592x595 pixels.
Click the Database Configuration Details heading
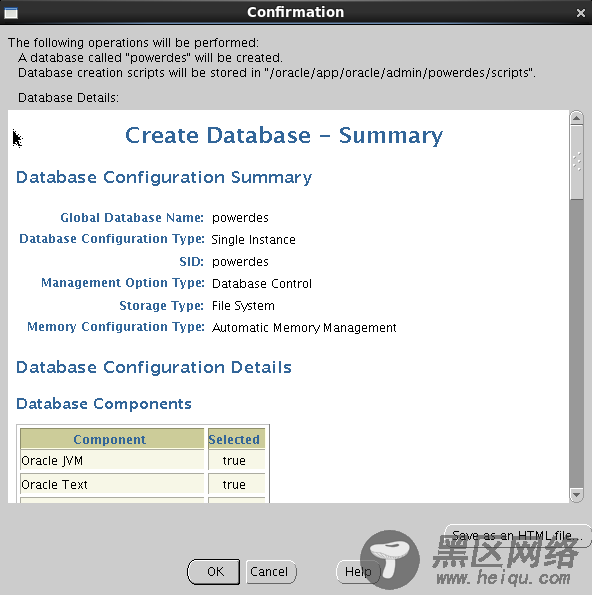154,367
